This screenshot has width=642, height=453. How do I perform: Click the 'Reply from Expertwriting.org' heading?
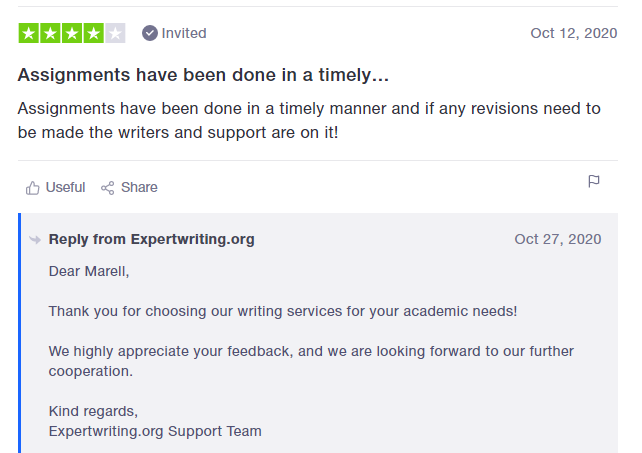click(151, 239)
